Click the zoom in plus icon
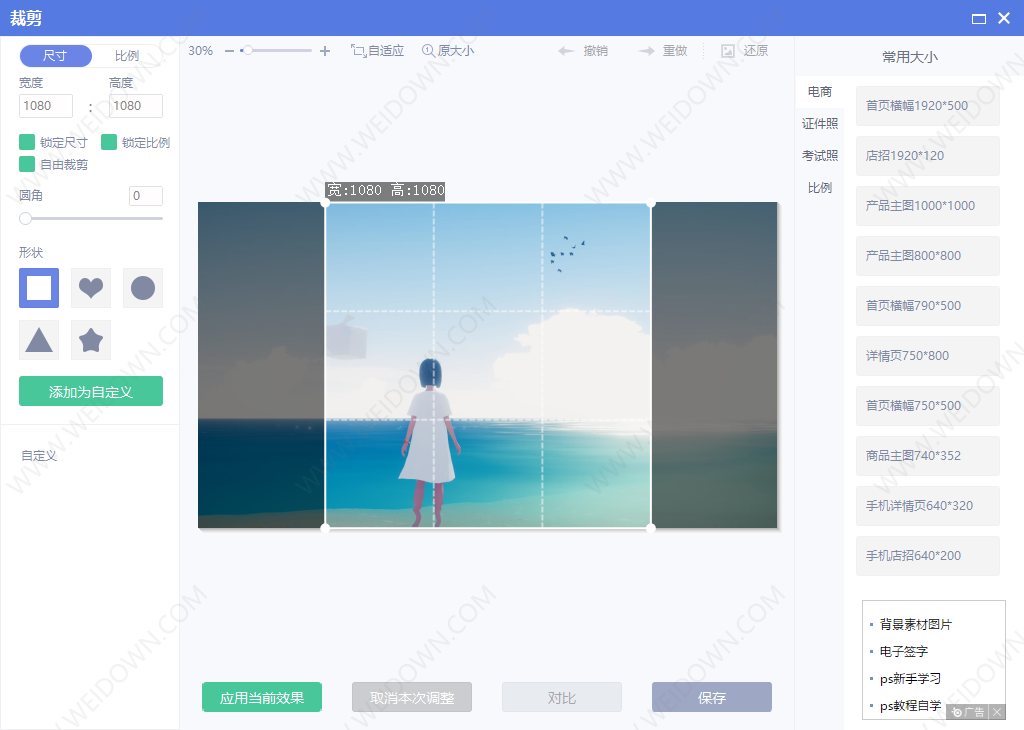The width and height of the screenshot is (1024, 730). point(325,51)
